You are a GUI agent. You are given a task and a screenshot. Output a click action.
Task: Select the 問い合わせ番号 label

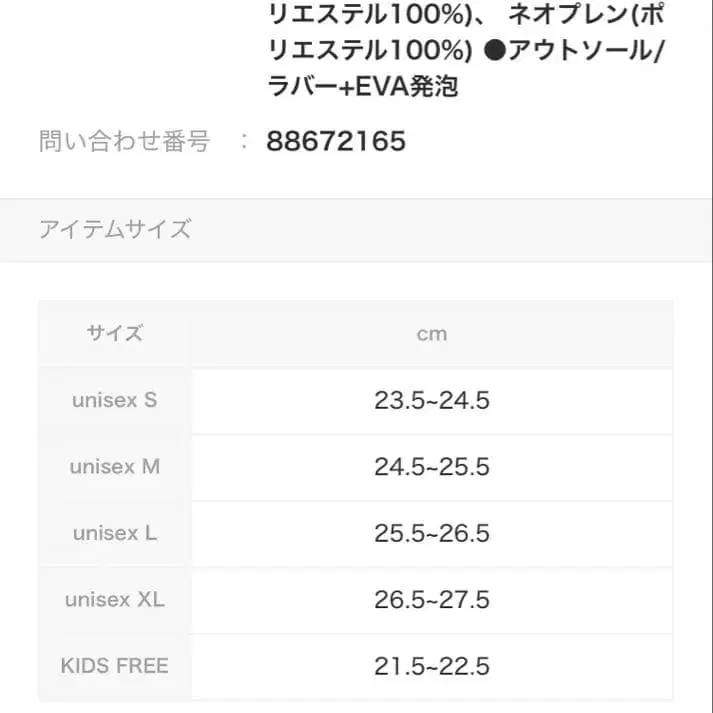(124, 142)
